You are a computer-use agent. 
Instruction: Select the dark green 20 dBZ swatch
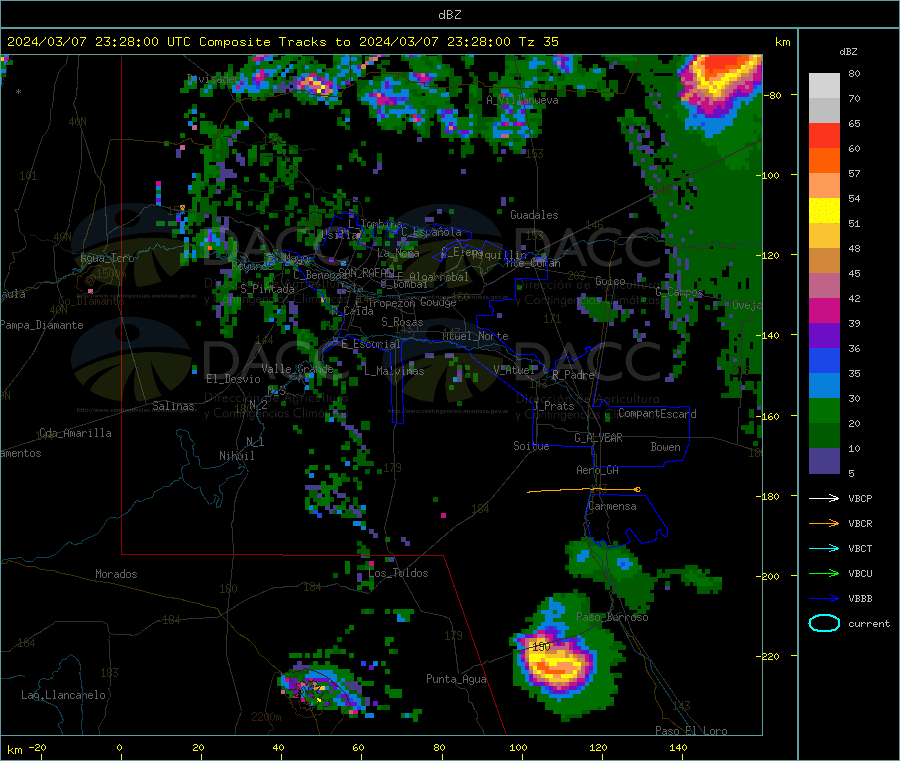824,435
